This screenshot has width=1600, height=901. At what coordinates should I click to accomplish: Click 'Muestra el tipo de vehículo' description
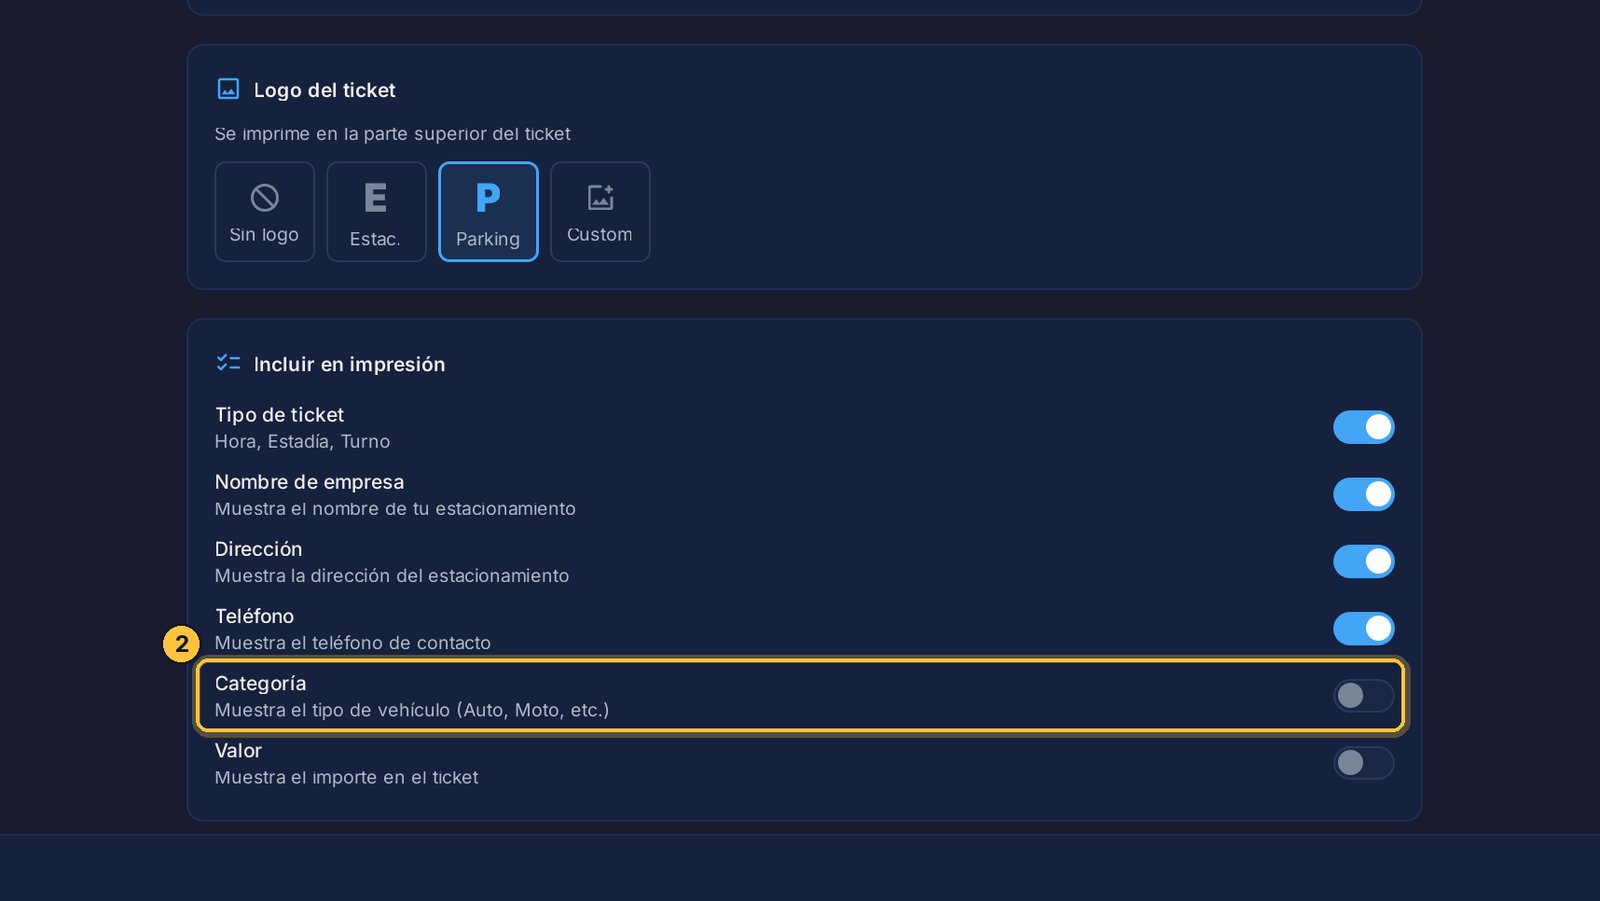[412, 710]
